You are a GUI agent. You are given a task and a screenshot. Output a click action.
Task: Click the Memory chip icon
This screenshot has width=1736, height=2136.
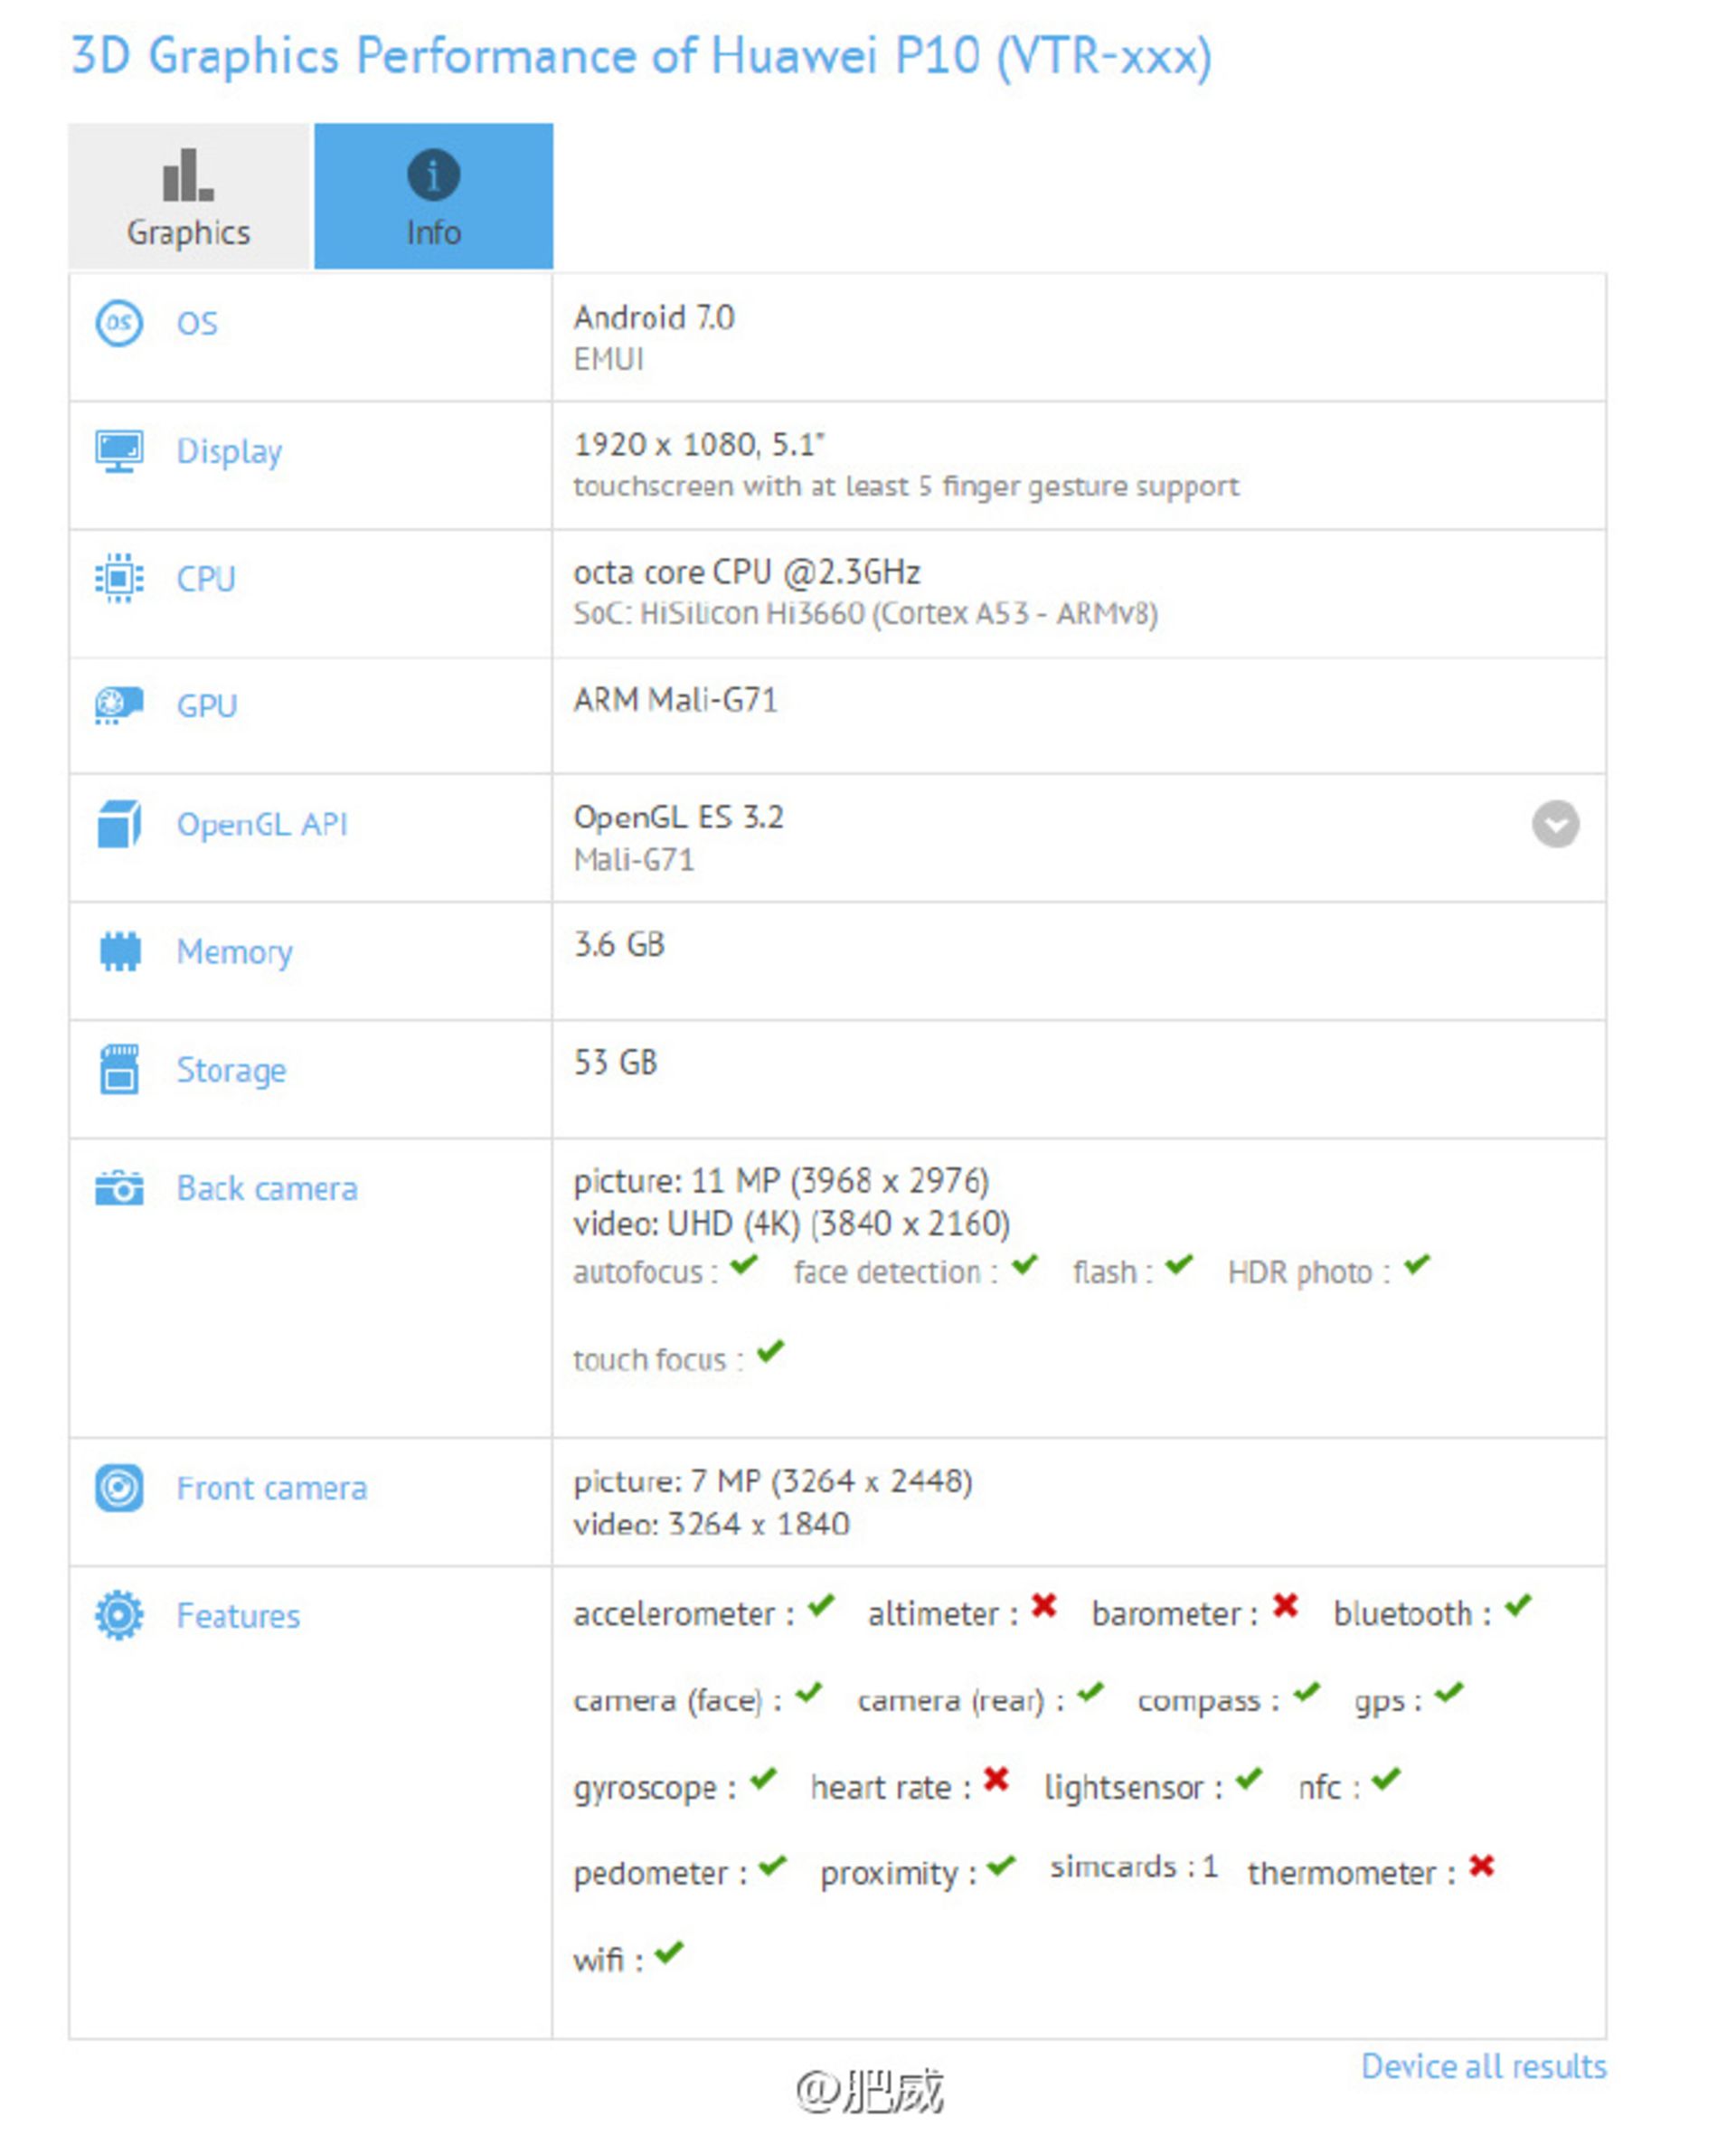click(120, 951)
